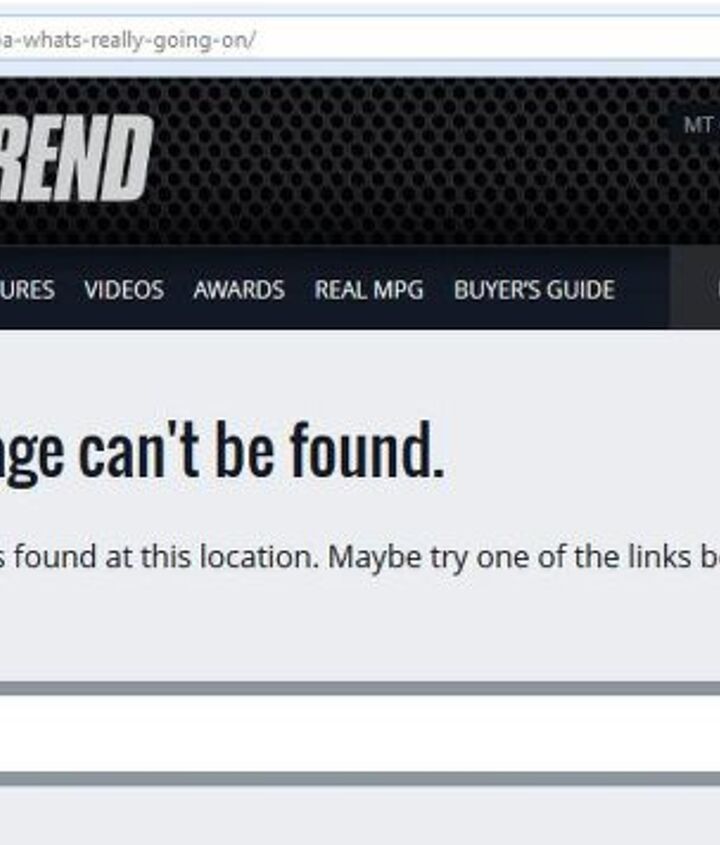This screenshot has width=720, height=845.
Task: Open the VIDEOS navigation item
Action: (x=124, y=290)
